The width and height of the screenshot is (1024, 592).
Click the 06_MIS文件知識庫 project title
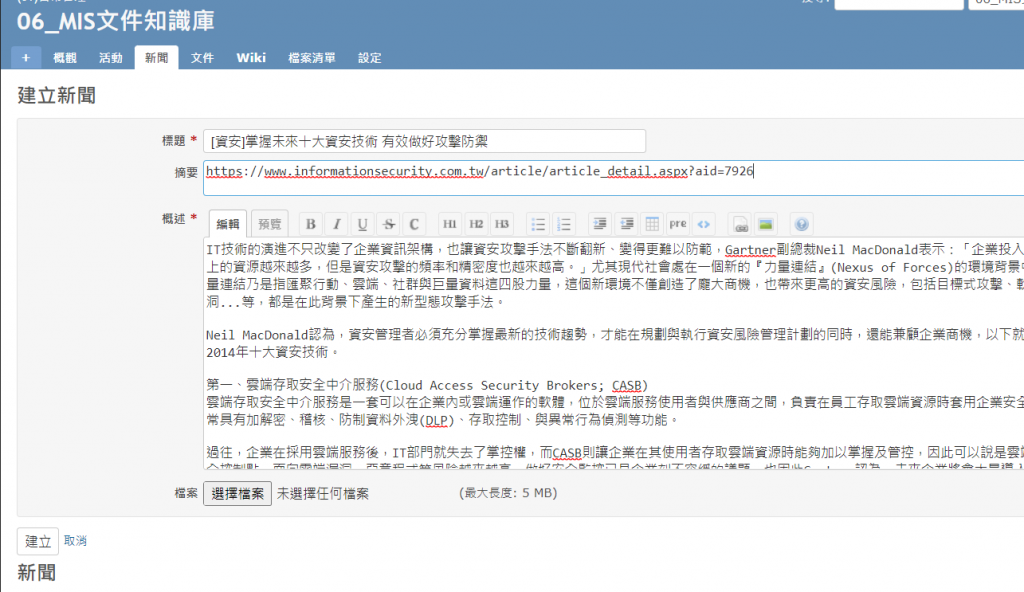click(116, 21)
